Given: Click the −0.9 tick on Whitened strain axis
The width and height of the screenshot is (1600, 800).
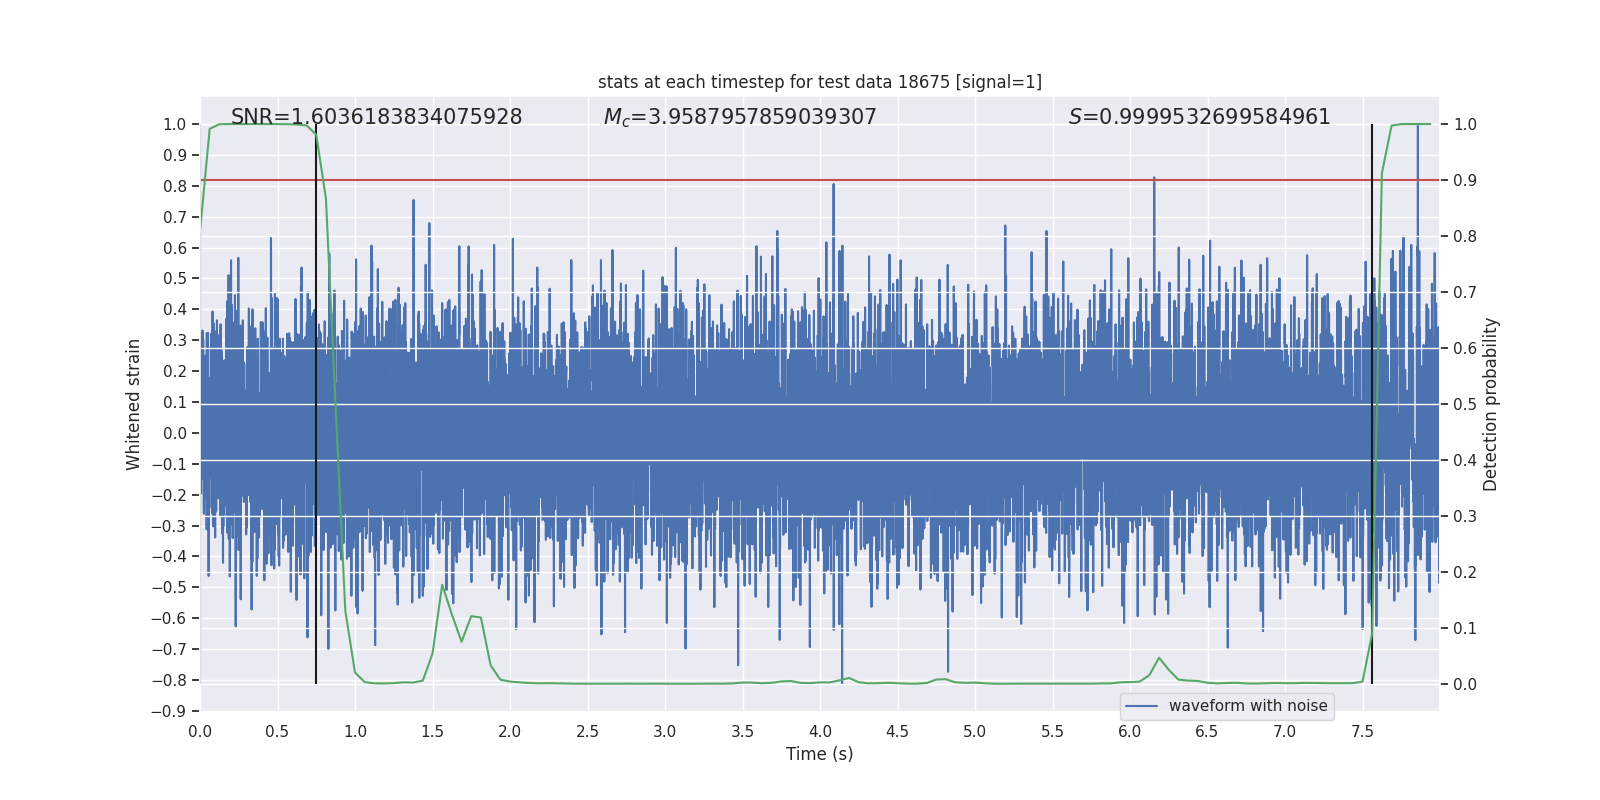Looking at the screenshot, I should [x=174, y=711].
